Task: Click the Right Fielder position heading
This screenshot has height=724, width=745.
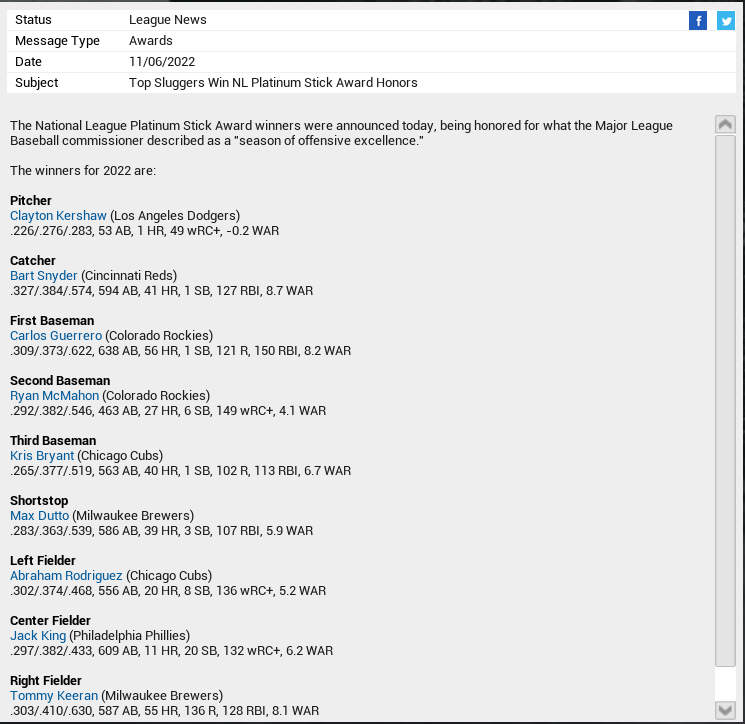Action: tap(46, 681)
